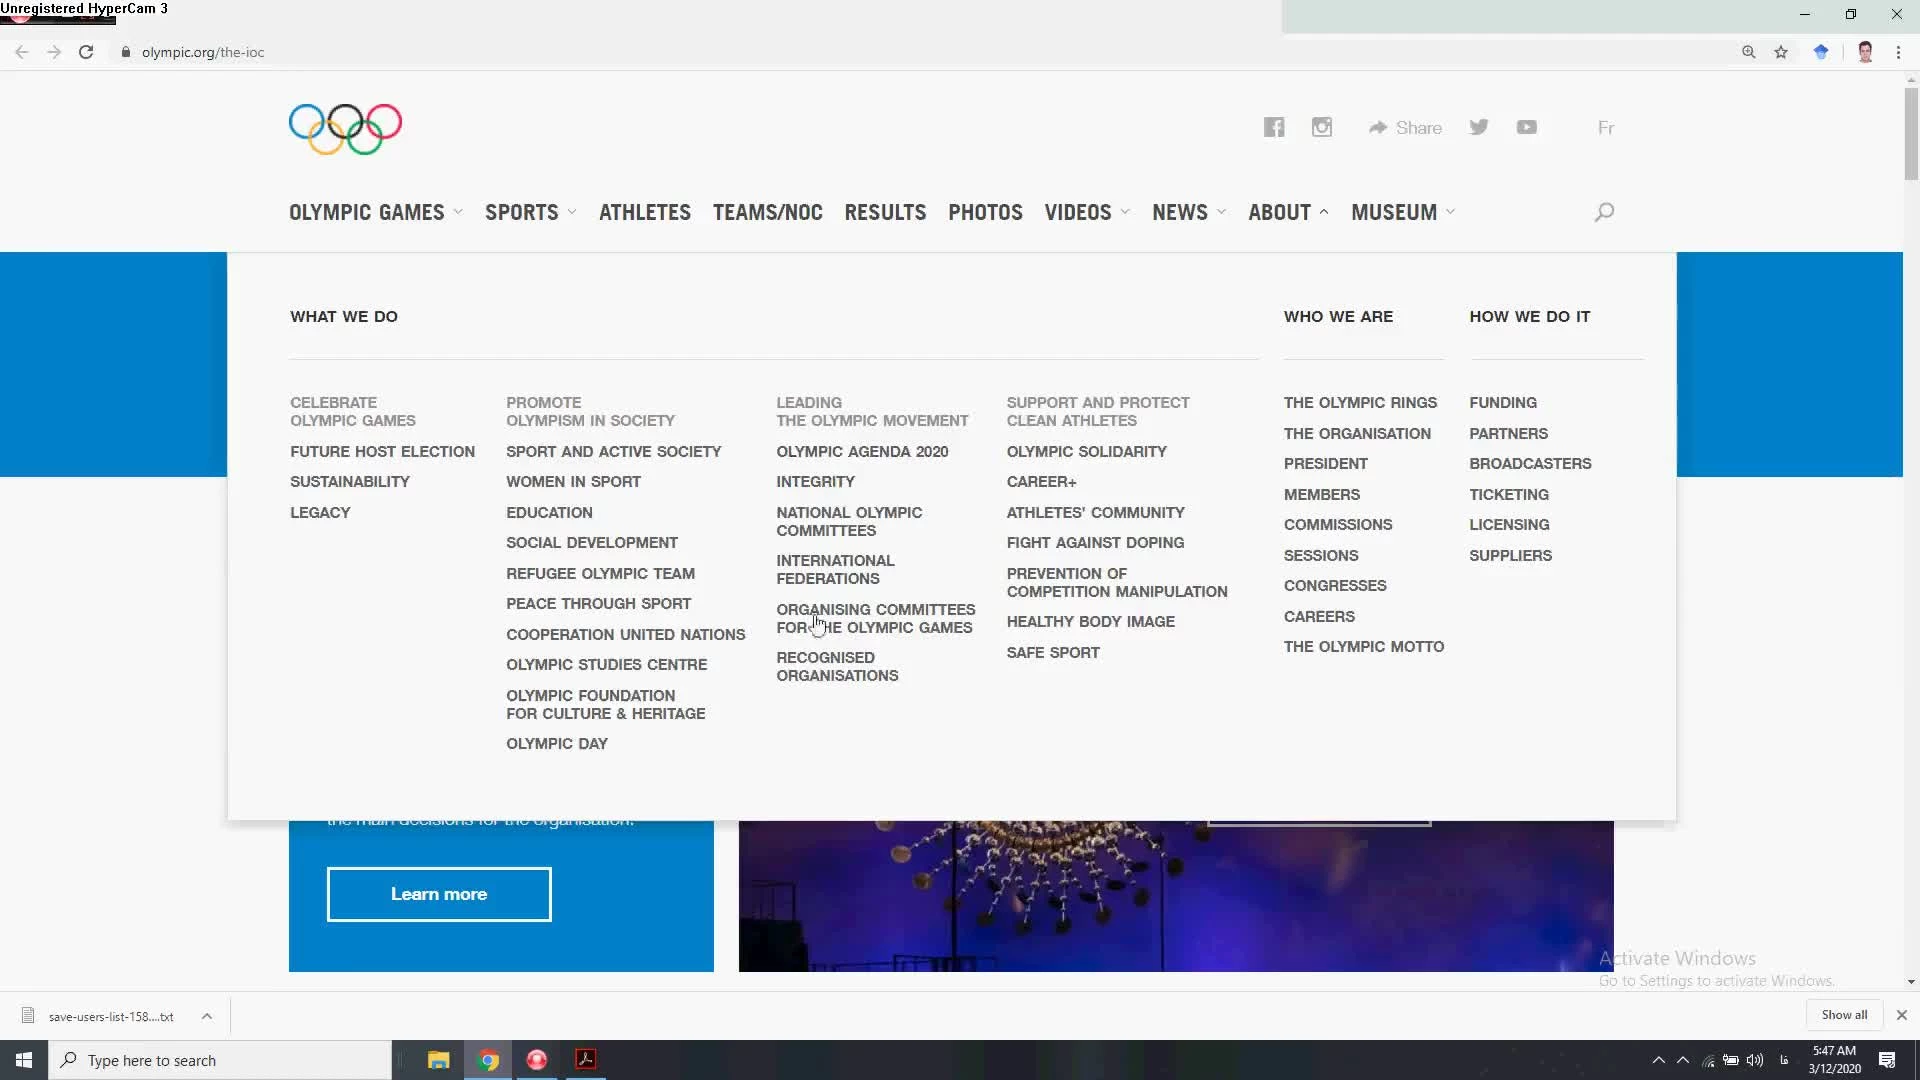Viewport: 1920px width, 1080px height.
Task: Open the Chrome profile avatar
Action: point(1865,52)
